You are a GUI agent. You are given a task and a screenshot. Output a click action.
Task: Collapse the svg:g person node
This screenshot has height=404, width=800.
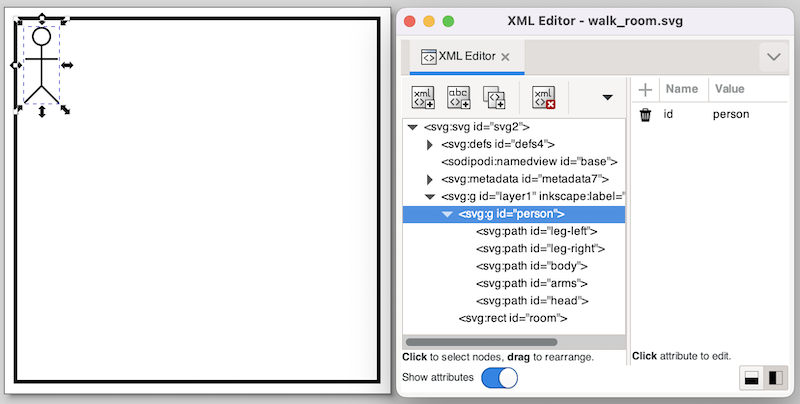tap(447, 214)
